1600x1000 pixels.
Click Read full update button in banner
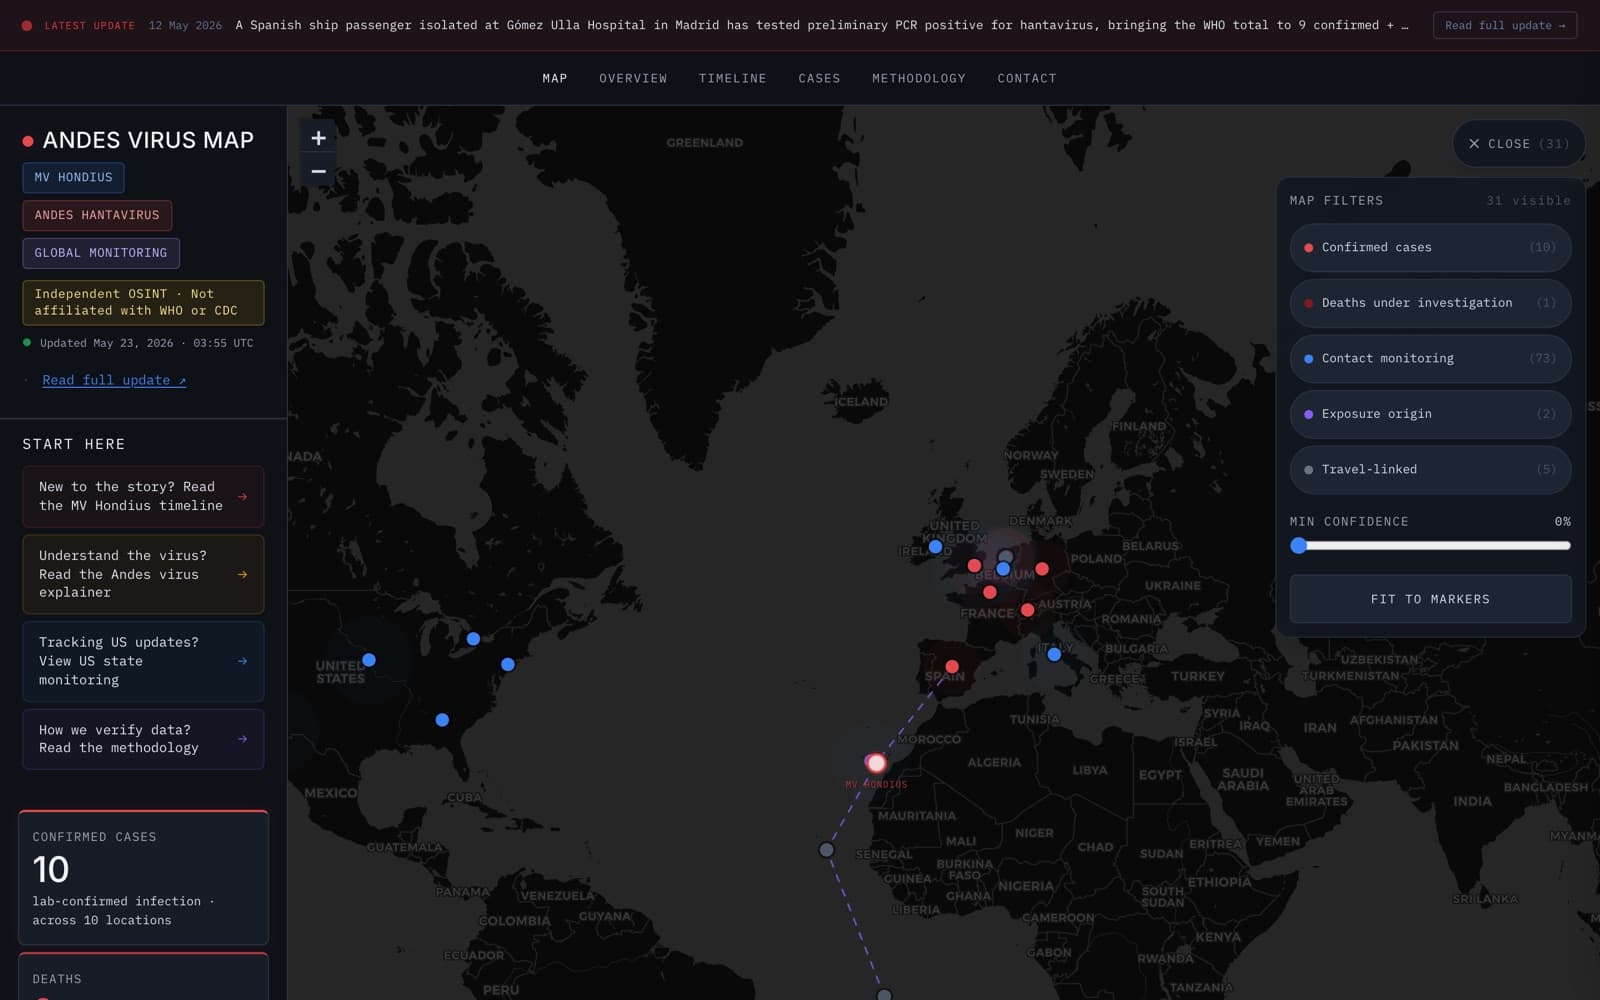coord(1504,25)
